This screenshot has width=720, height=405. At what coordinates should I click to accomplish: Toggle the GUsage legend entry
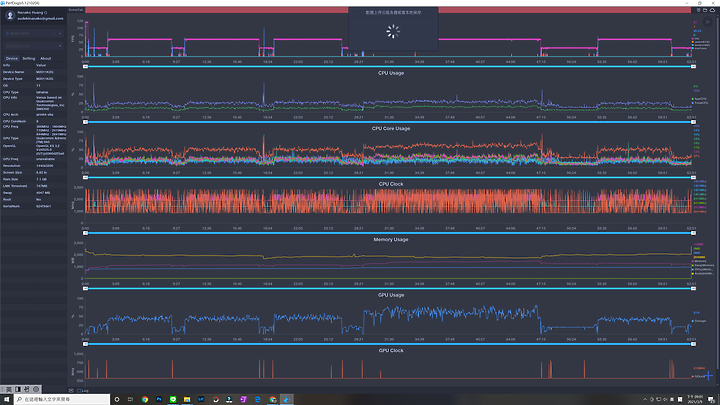pyautogui.click(x=699, y=321)
